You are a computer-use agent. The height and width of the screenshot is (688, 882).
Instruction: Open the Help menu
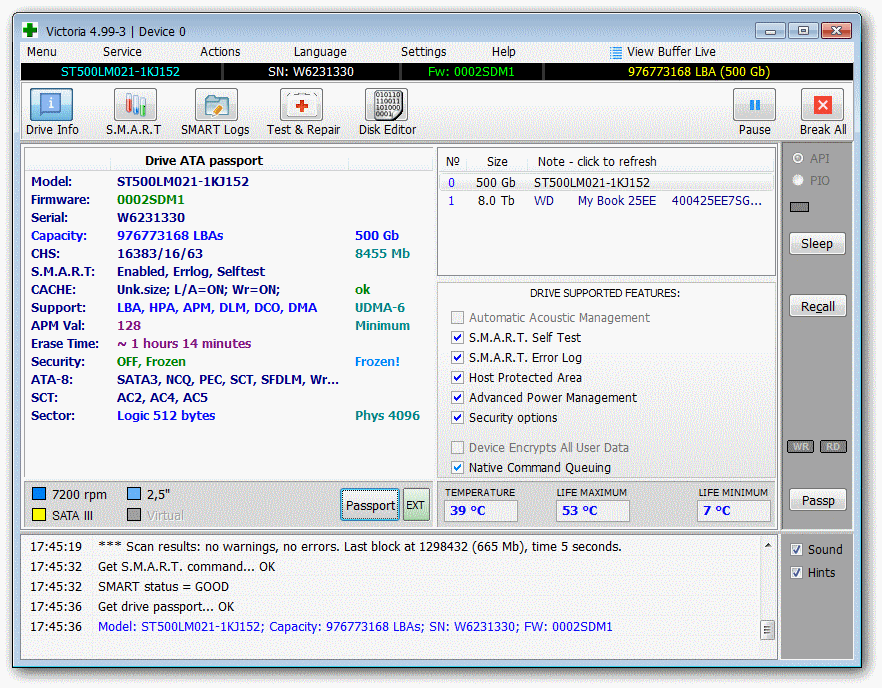(503, 52)
